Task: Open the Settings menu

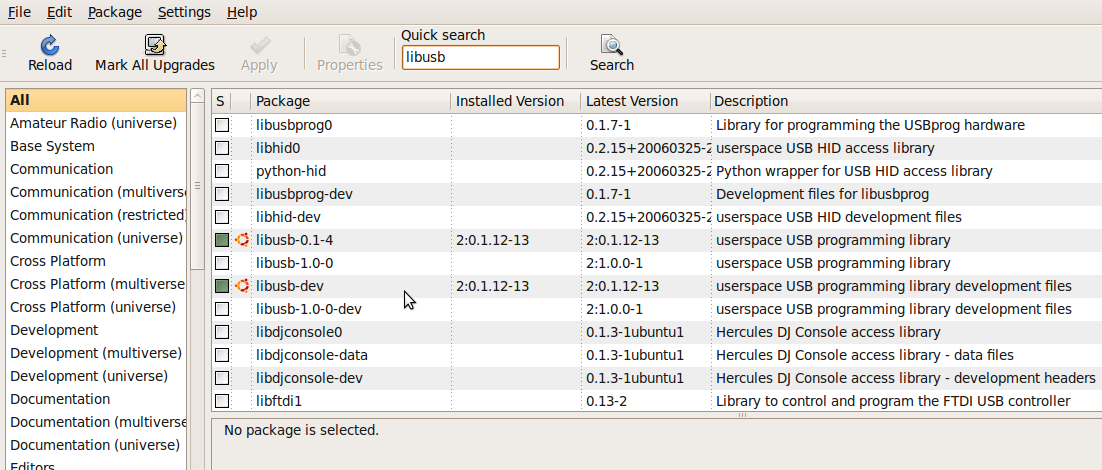Action: coord(184,12)
